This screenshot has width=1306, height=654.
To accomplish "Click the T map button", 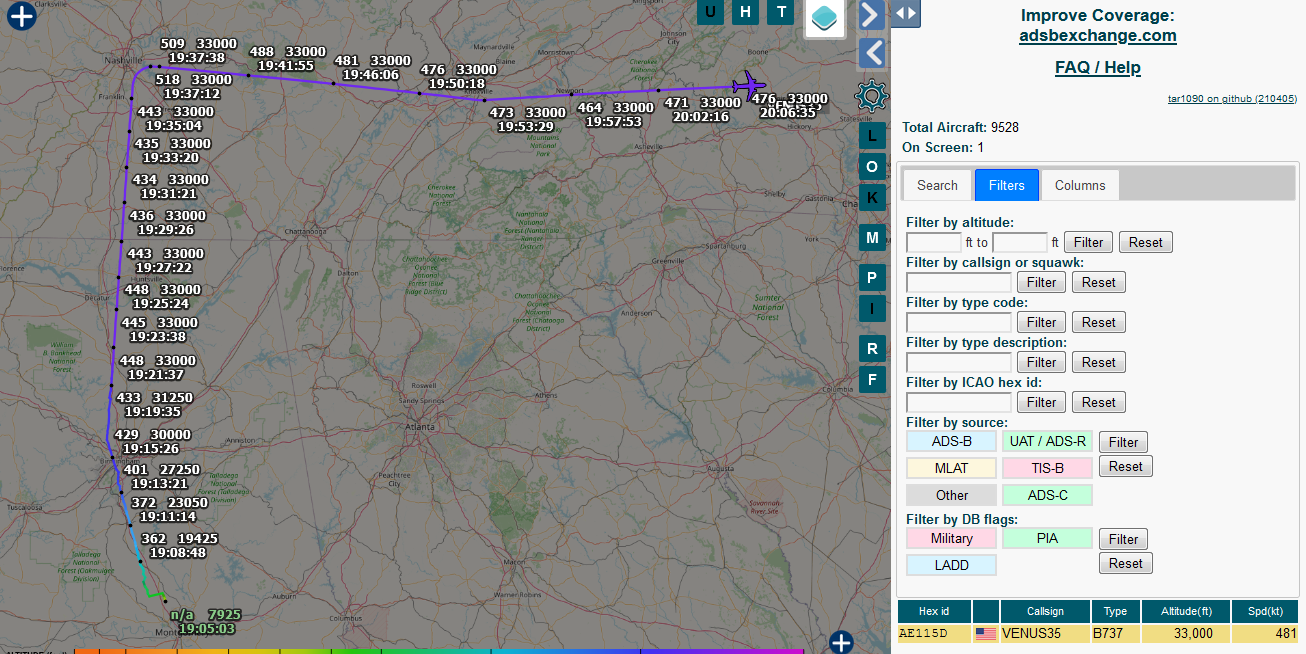I will coord(781,12).
